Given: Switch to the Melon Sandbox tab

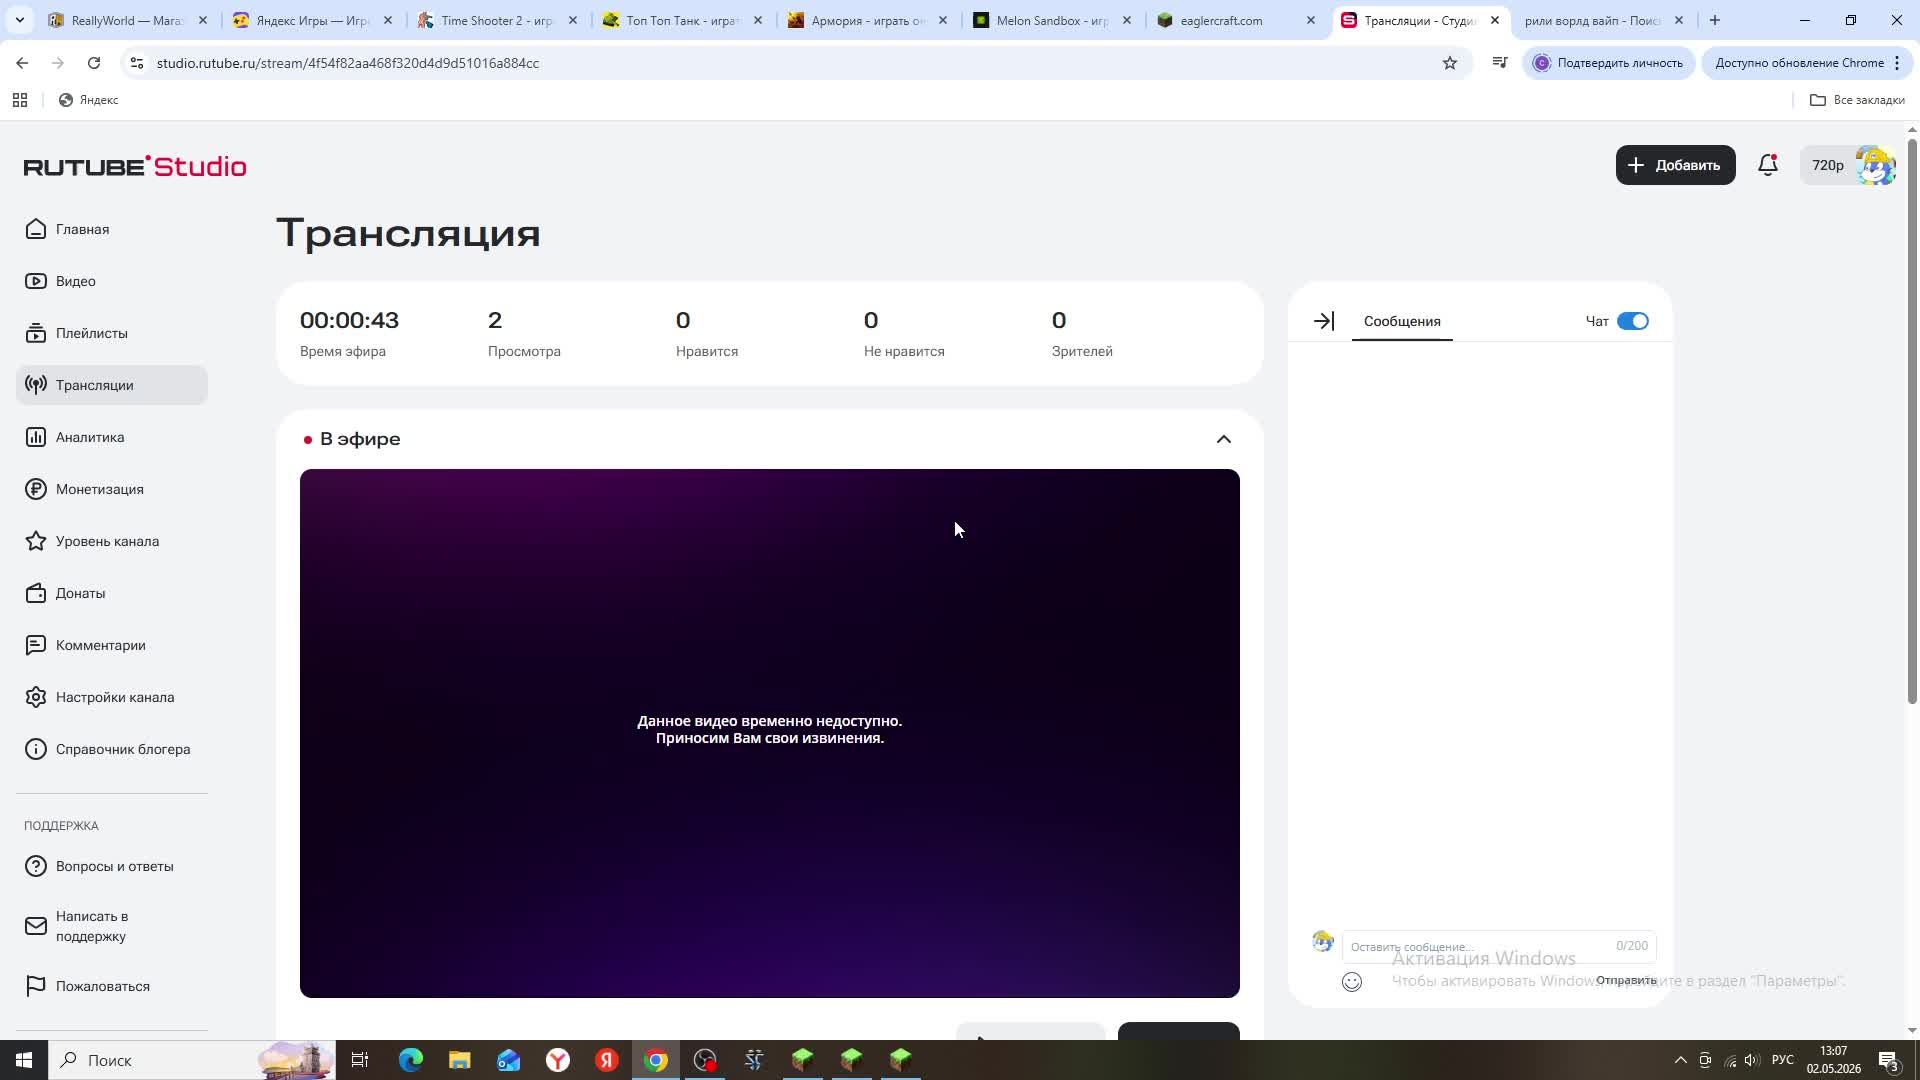Looking at the screenshot, I should point(1052,20).
